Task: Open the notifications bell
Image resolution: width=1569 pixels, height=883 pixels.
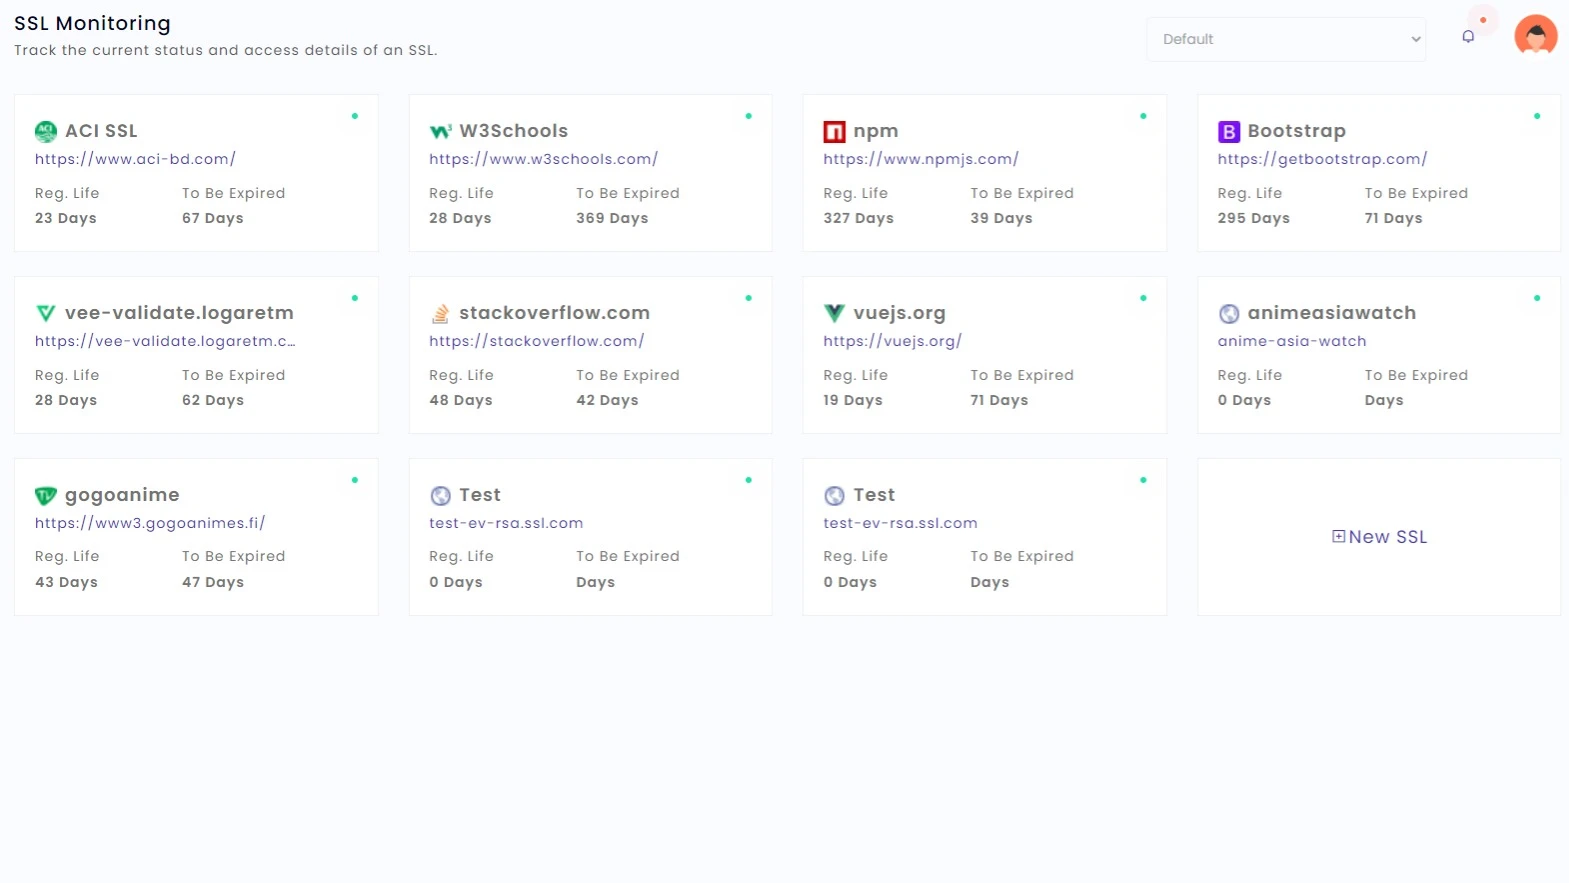Action: point(1468,36)
